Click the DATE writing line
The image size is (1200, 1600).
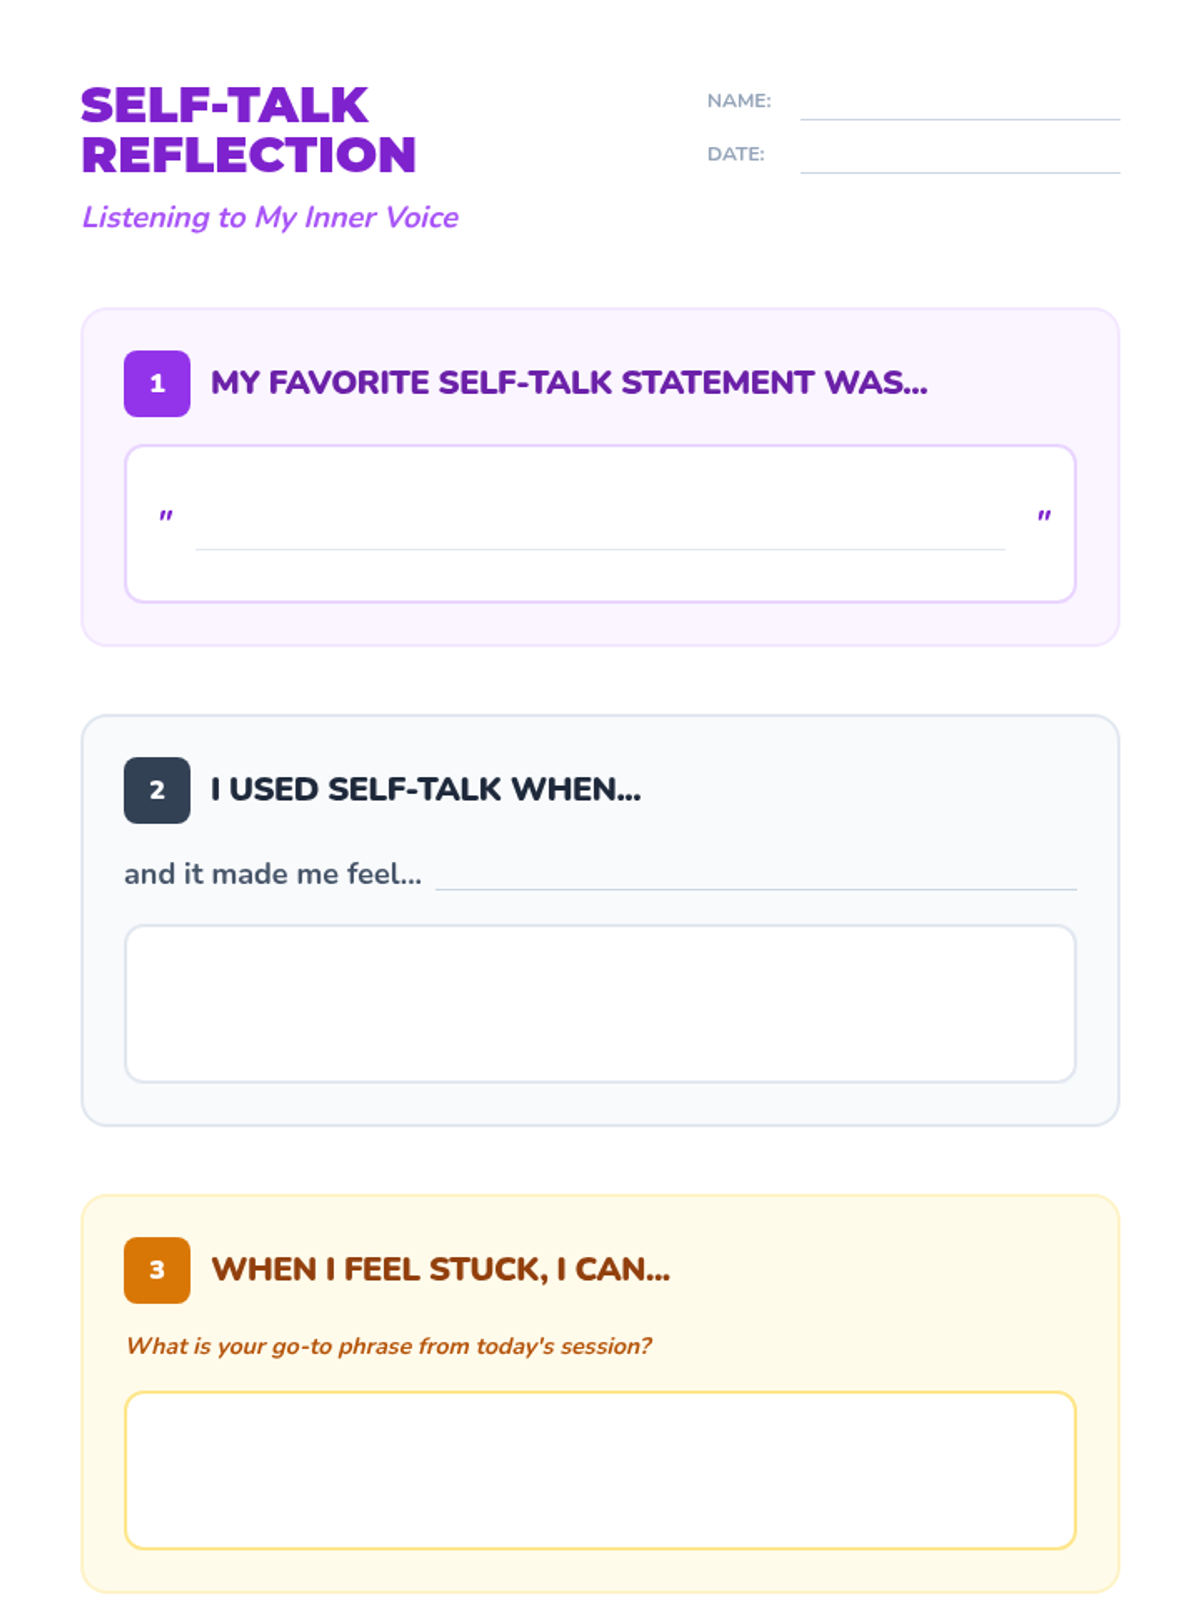(959, 163)
